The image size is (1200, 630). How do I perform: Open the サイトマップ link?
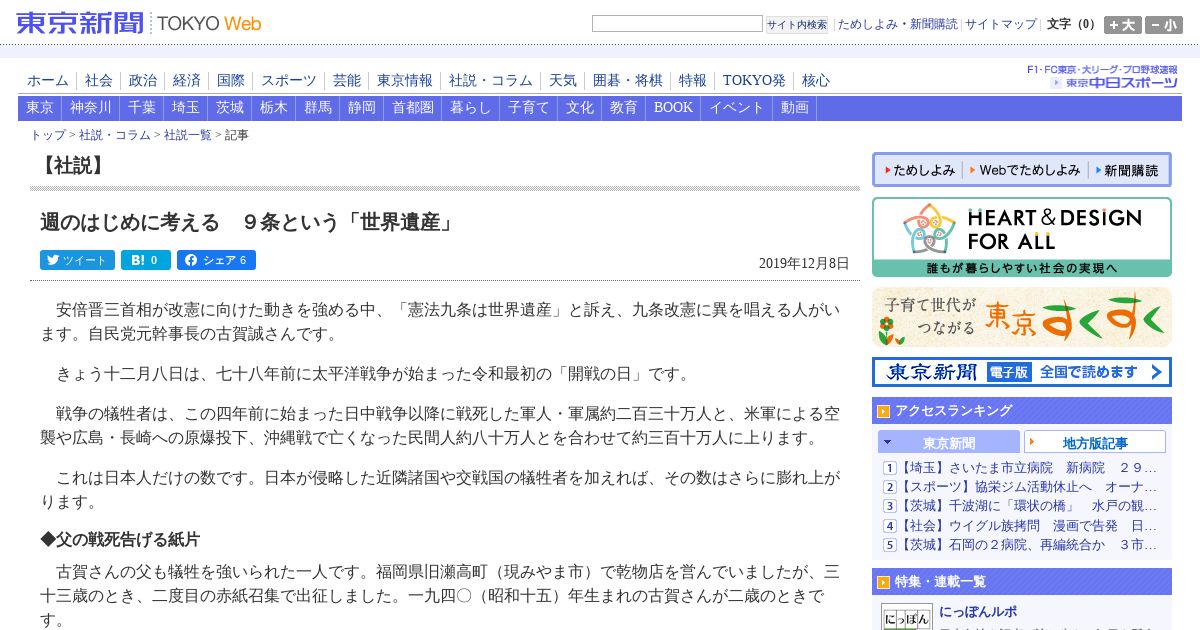pyautogui.click(x=1000, y=24)
